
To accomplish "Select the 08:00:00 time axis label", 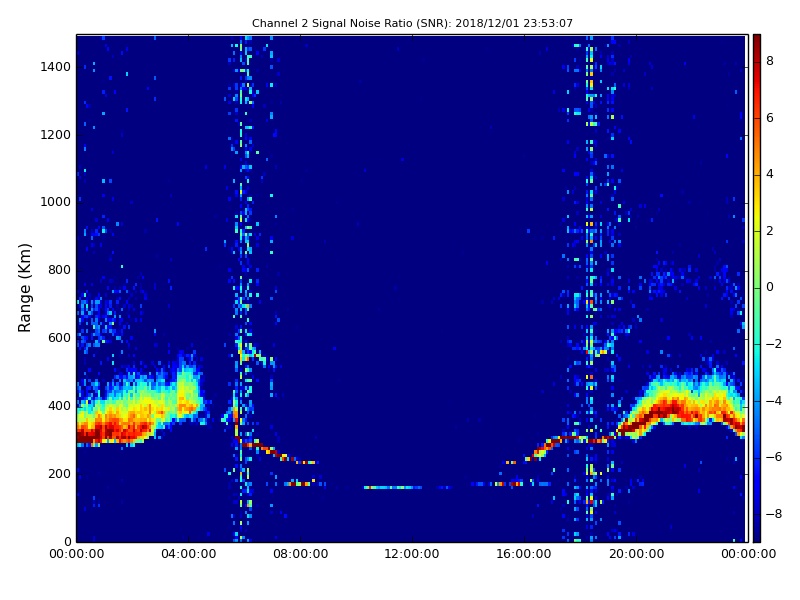I will 300,555.
